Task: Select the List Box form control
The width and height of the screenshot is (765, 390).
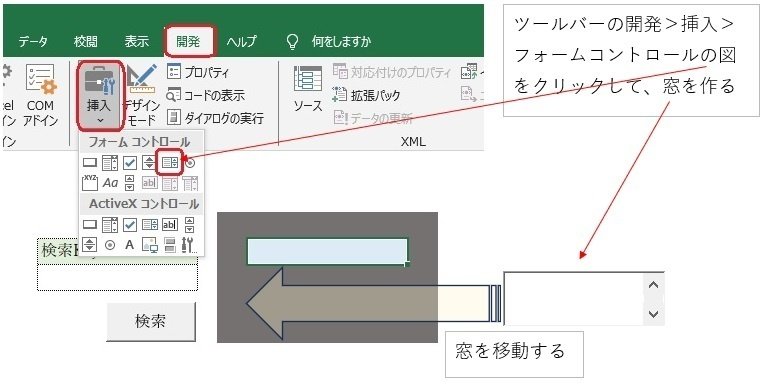Action: tap(169, 163)
